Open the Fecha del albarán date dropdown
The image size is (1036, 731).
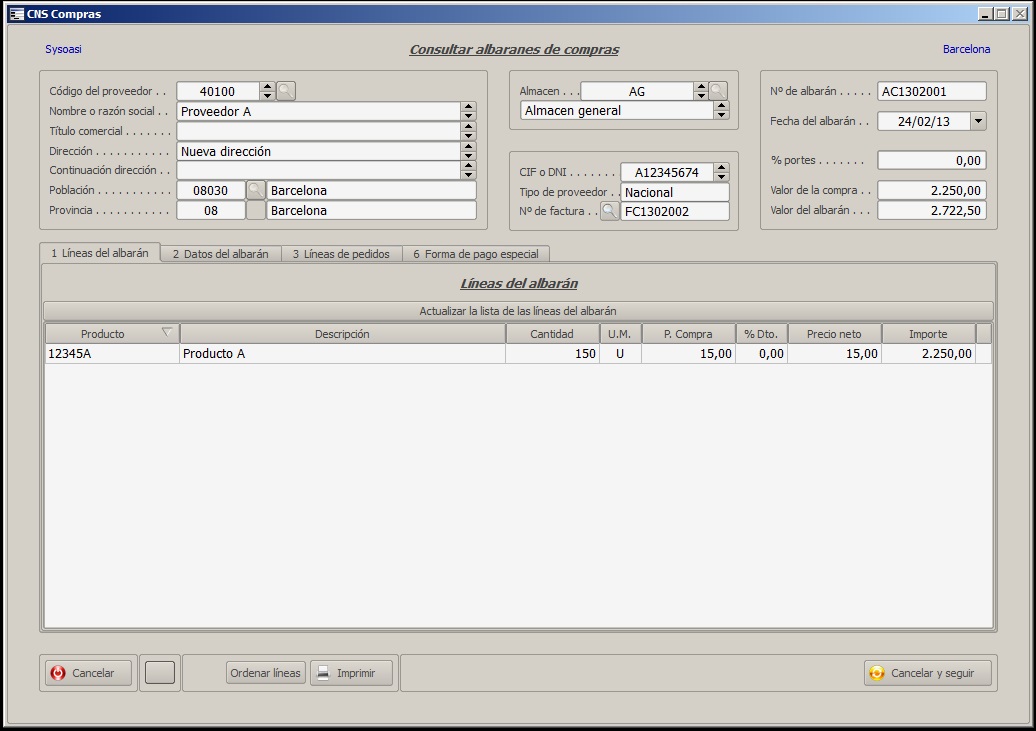979,121
